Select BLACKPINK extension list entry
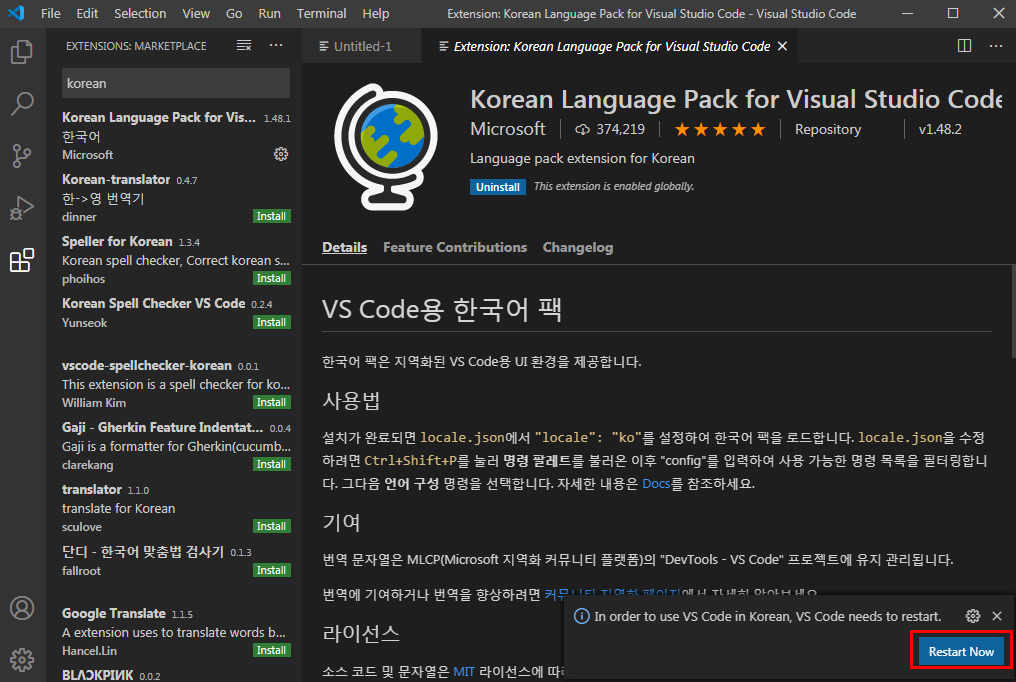The image size is (1016, 682). coord(174,674)
